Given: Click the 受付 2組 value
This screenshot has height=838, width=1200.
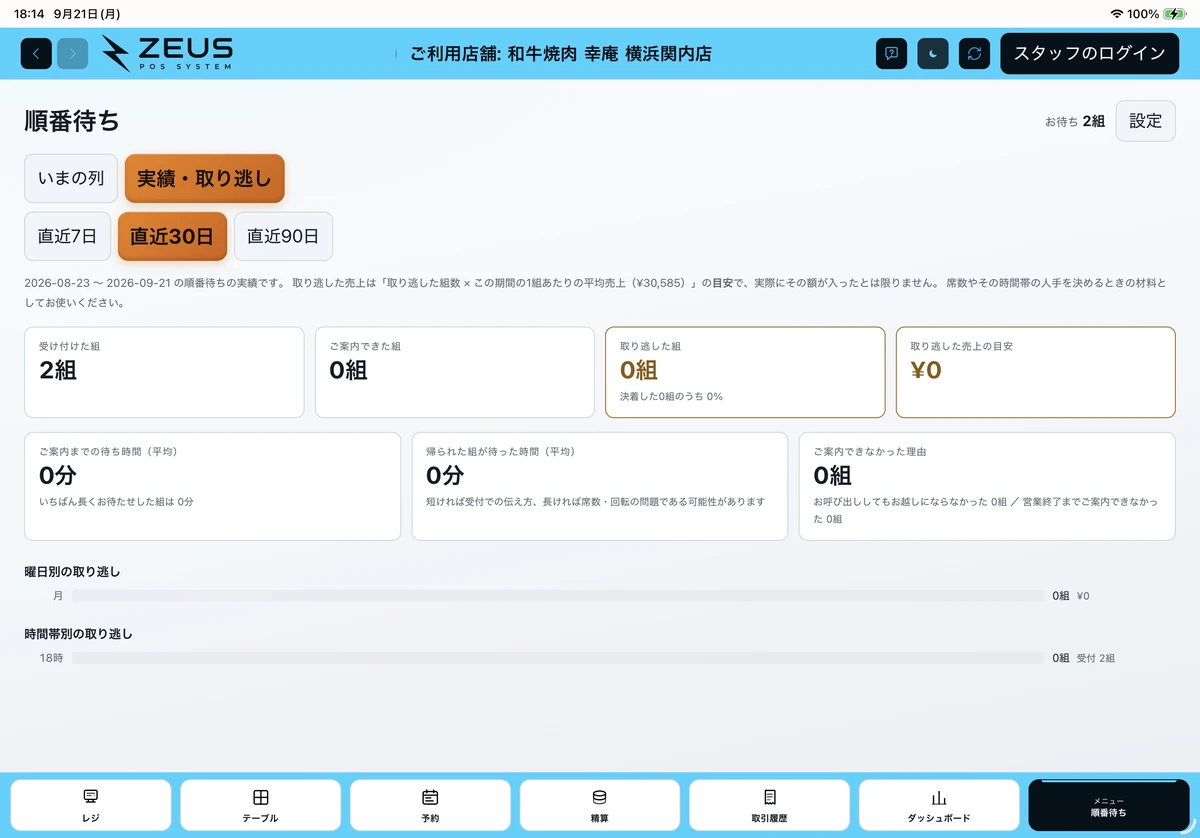Looking at the screenshot, I should (x=1095, y=658).
